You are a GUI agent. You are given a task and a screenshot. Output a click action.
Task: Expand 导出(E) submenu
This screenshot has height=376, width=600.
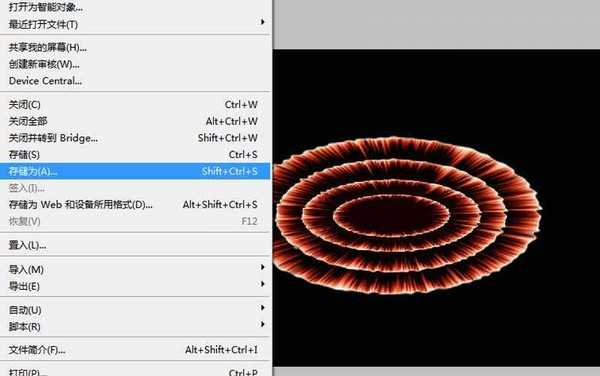click(x=135, y=286)
